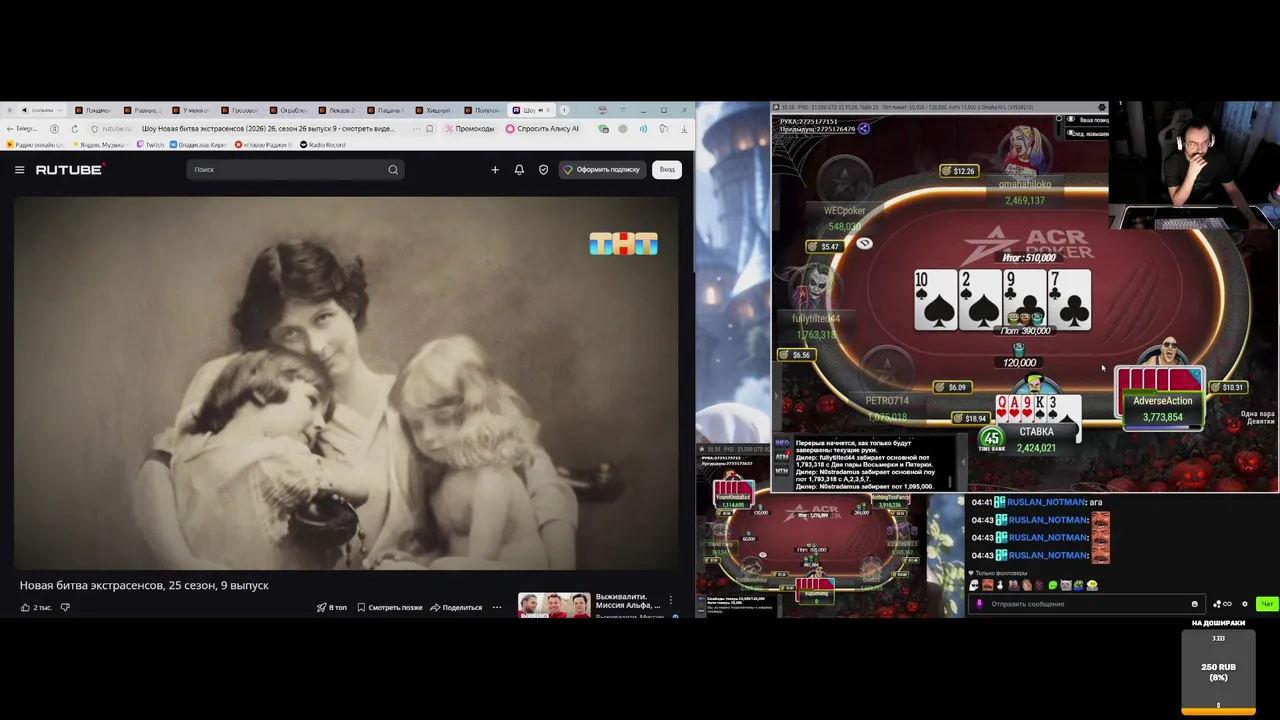Reload the page in browser
The image size is (1280, 720).
point(75,128)
